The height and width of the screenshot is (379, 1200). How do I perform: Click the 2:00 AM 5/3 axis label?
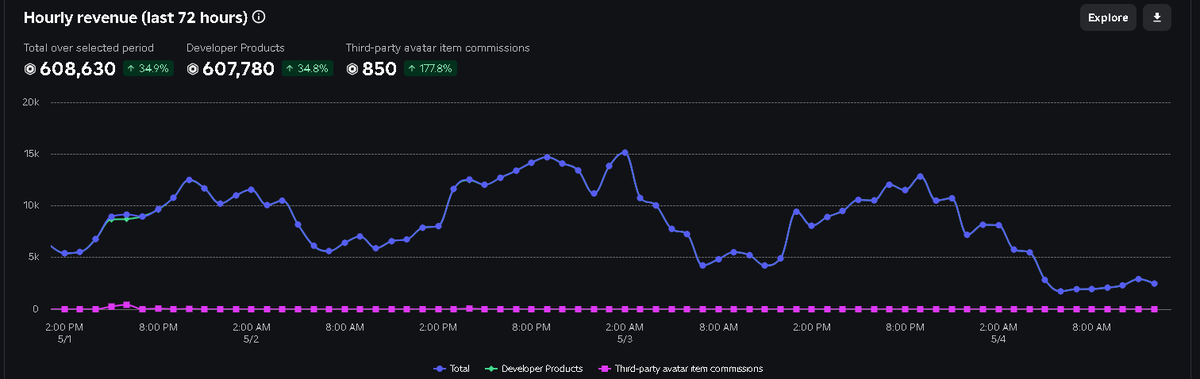(x=624, y=332)
